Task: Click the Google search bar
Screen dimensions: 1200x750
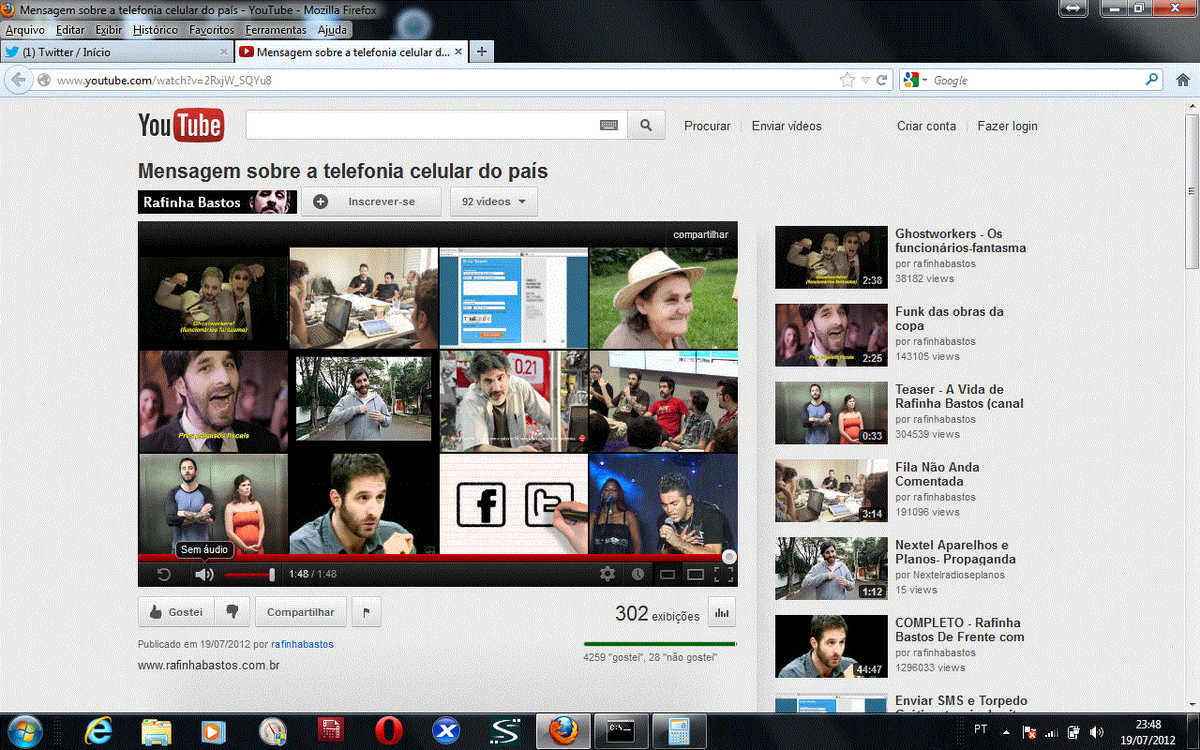Action: pyautogui.click(x=1035, y=80)
